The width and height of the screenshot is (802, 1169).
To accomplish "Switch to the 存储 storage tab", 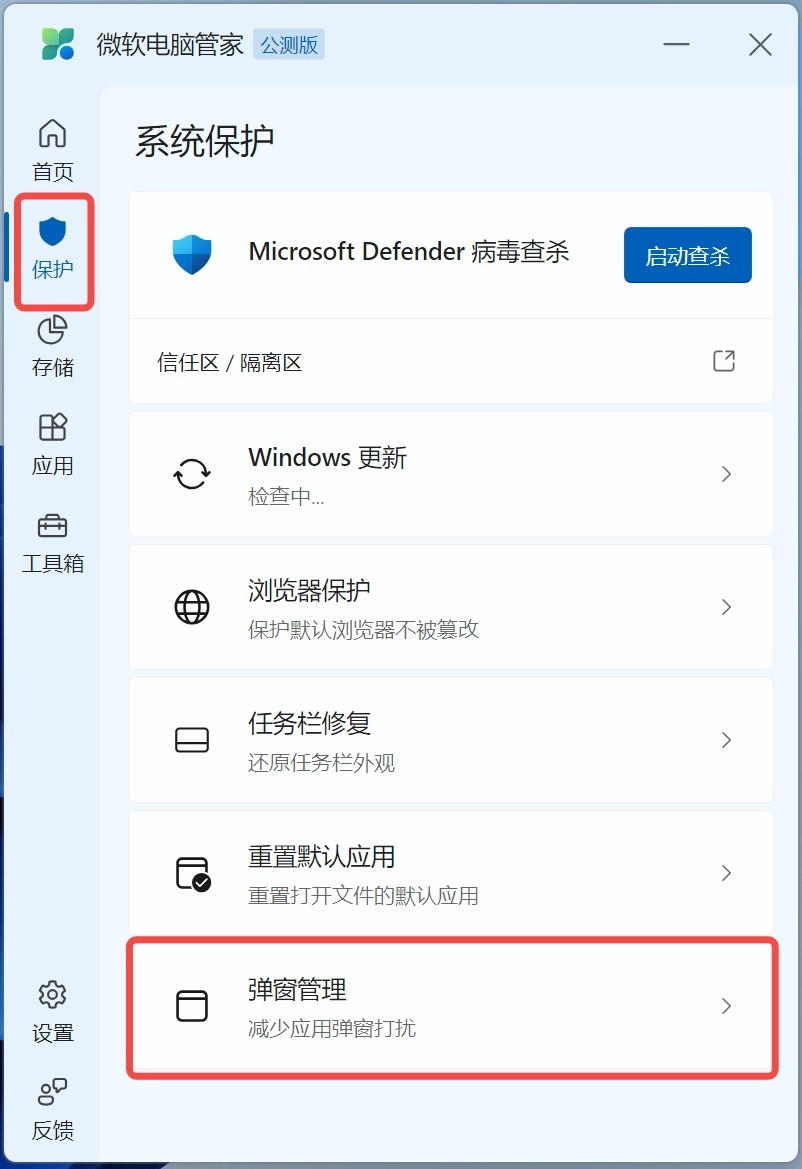I will coord(52,347).
